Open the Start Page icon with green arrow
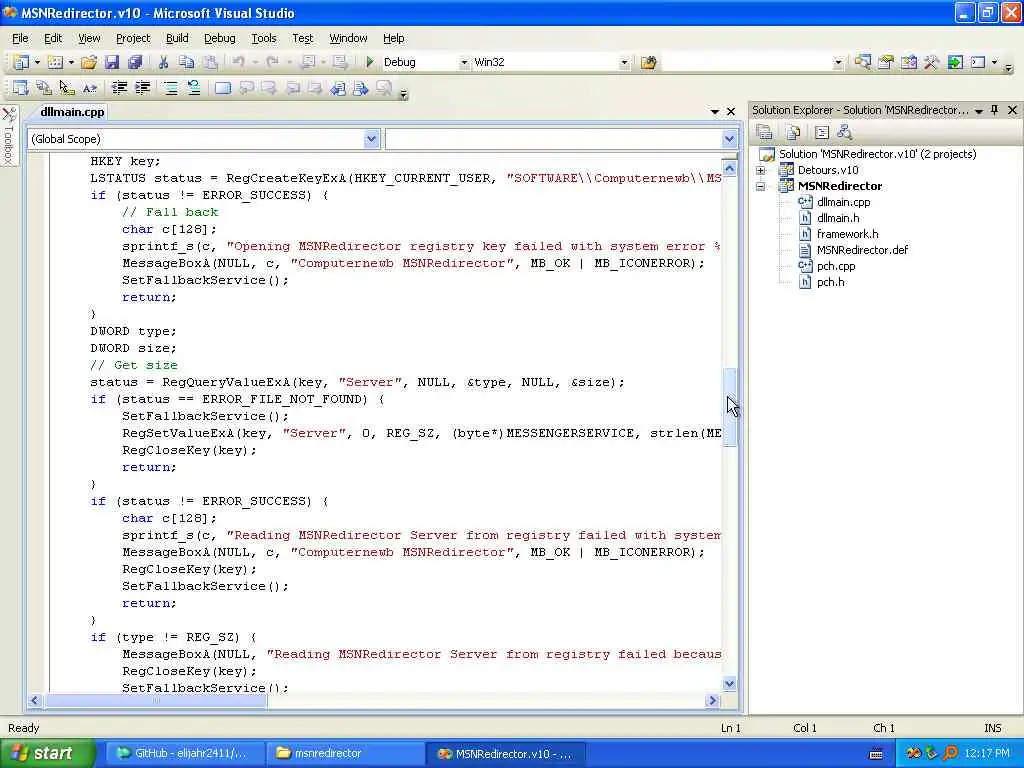The image size is (1024, 768). tap(955, 62)
